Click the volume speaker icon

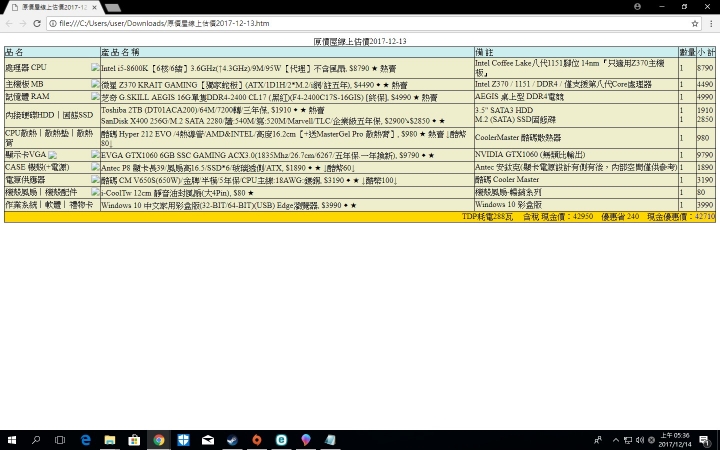[640, 440]
